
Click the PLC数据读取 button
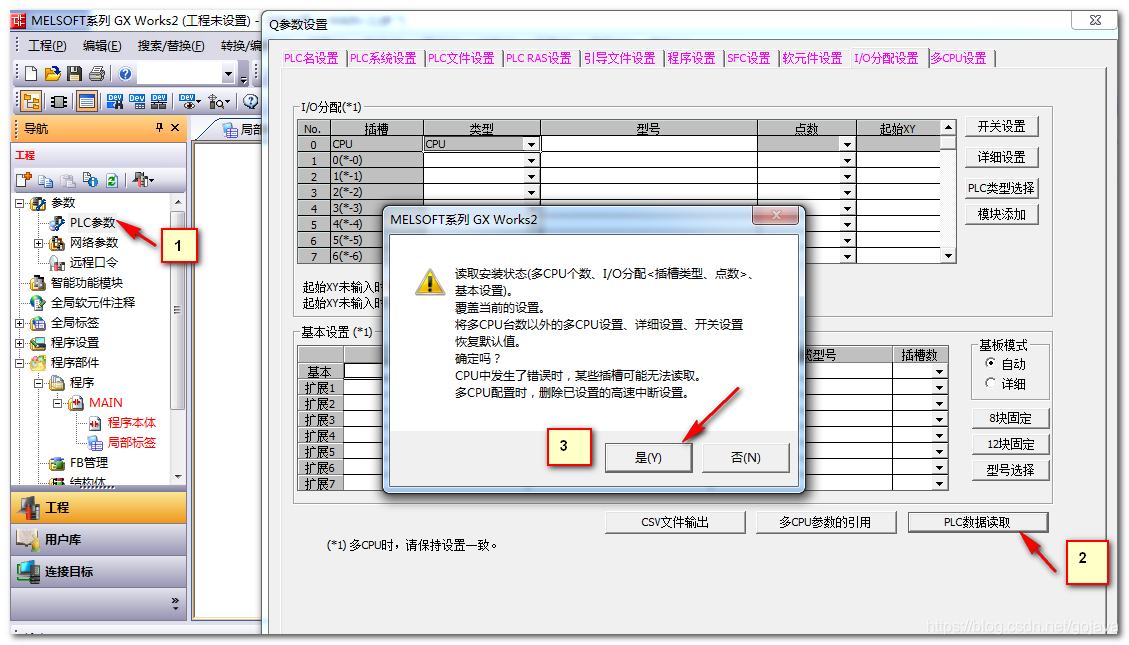pos(977,523)
